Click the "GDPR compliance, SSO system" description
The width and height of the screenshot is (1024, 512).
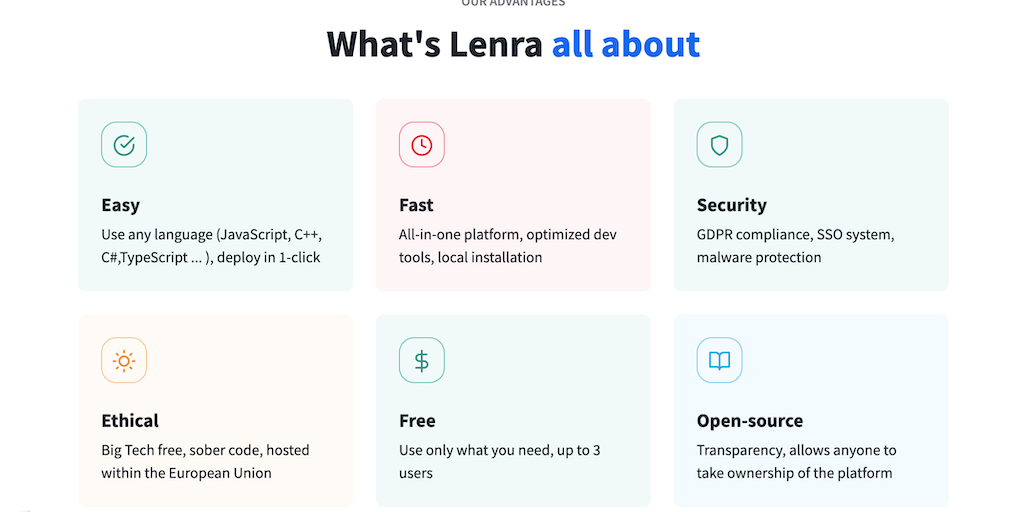795,246
